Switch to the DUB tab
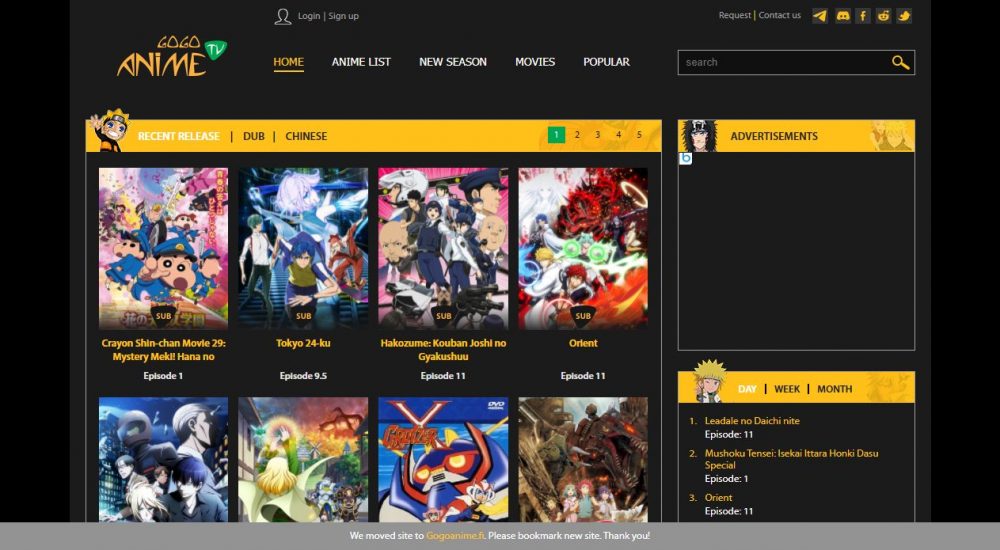The image size is (1000, 550). click(x=254, y=136)
